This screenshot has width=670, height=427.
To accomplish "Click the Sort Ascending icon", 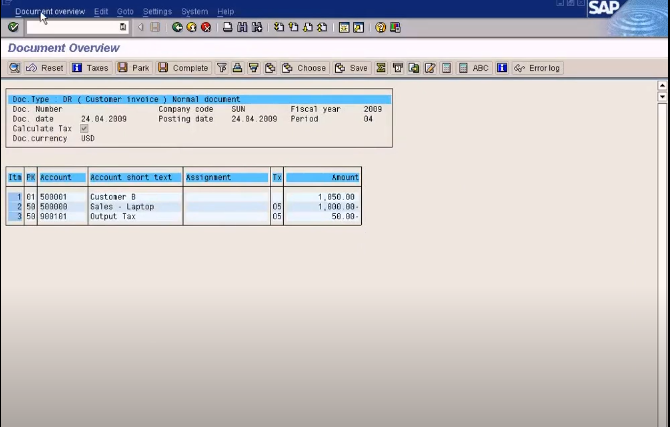I will pos(238,68).
